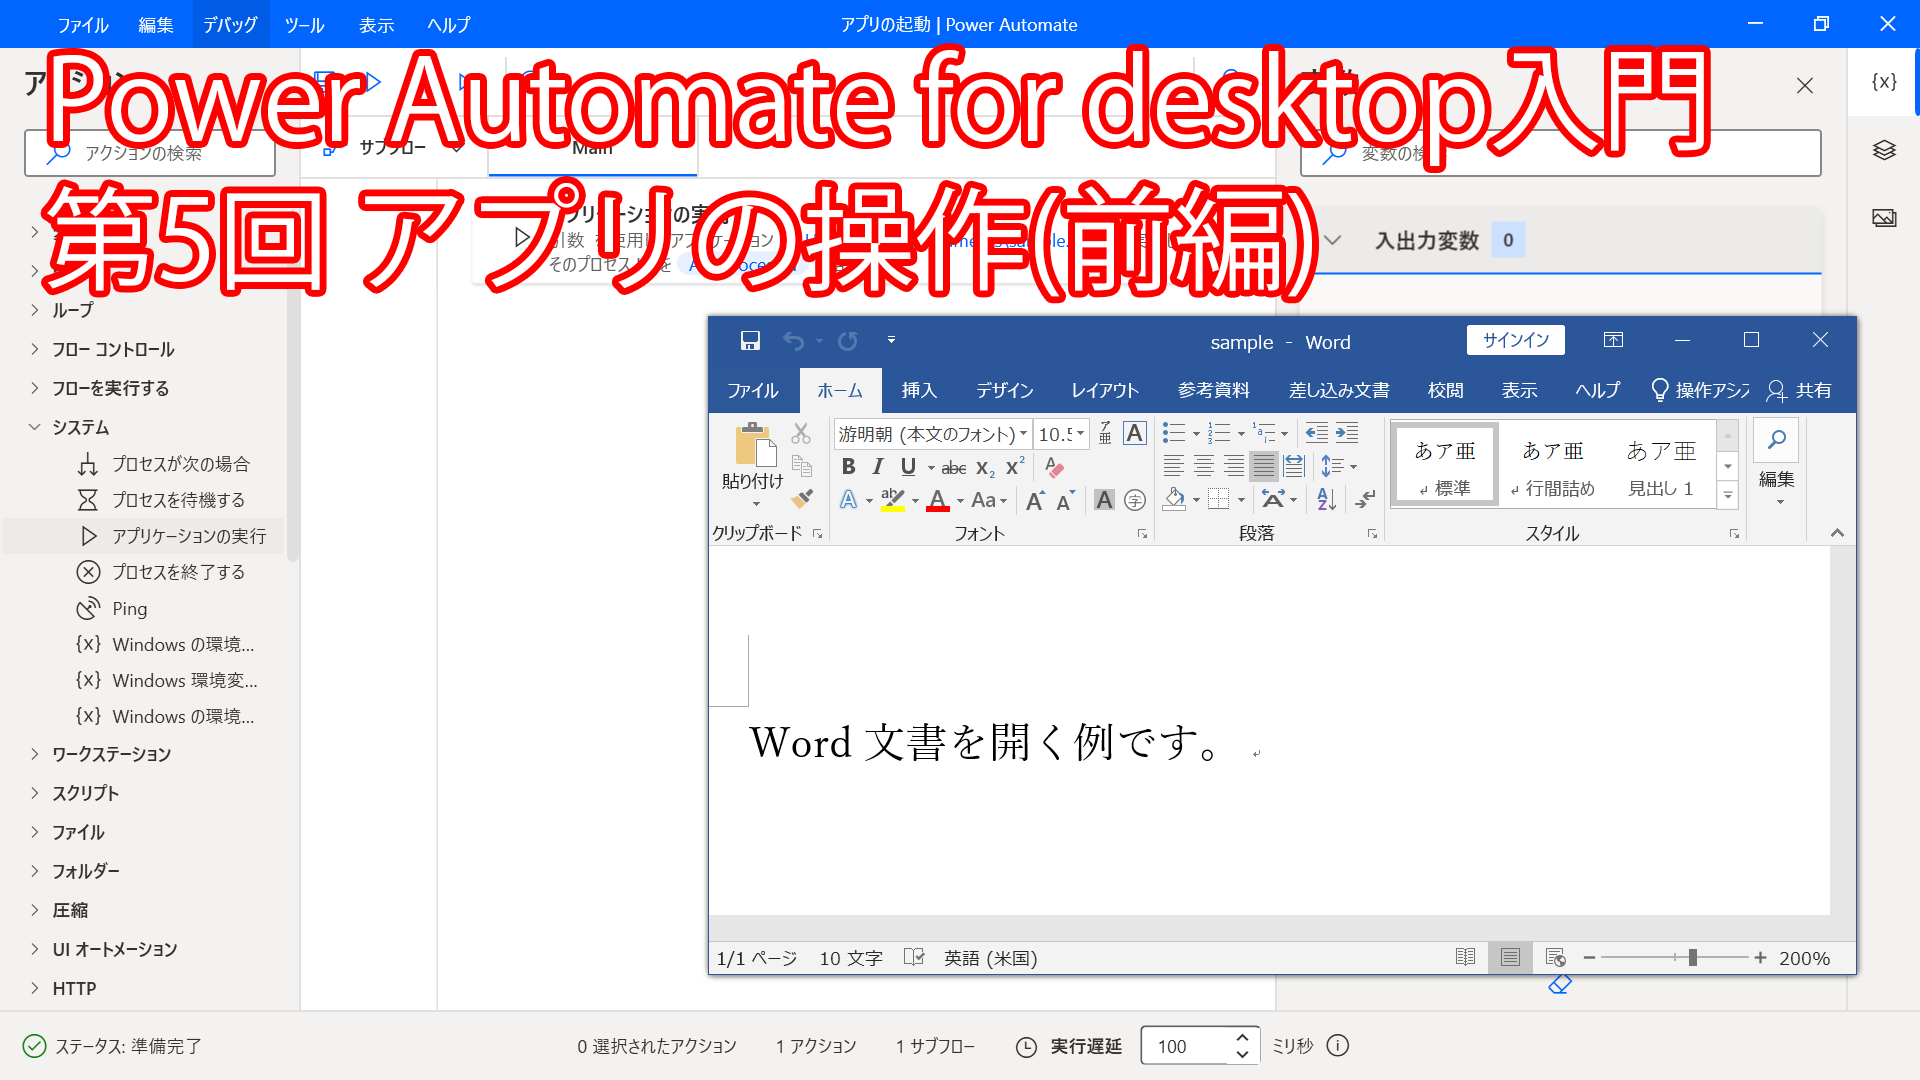The height and width of the screenshot is (1080, 1920).
Task: Open the ホーム tab in Word
Action: point(840,390)
